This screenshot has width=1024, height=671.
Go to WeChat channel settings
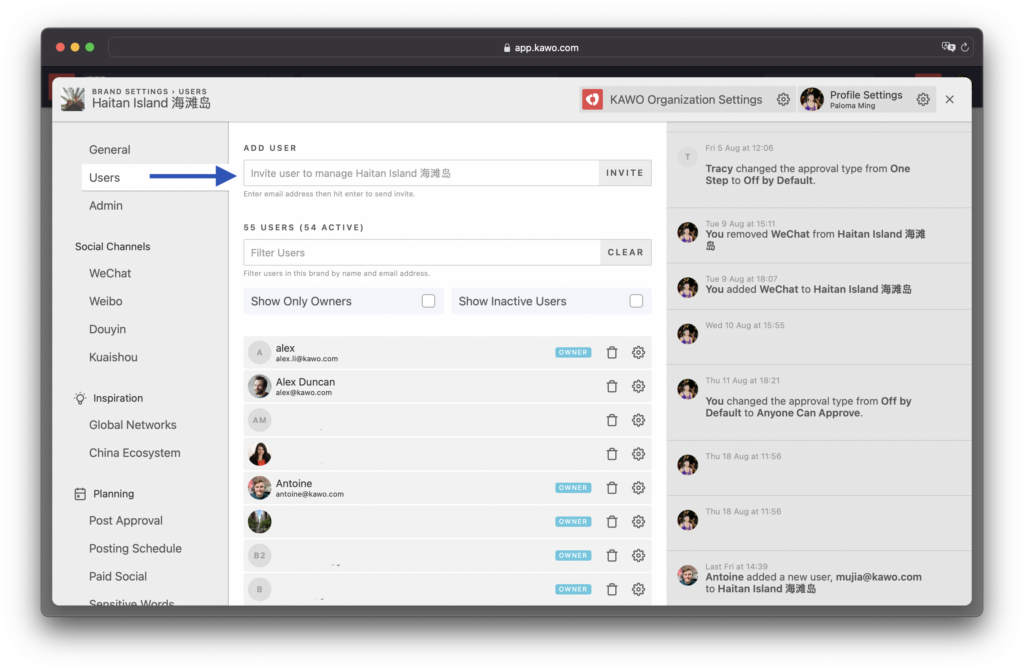click(x=110, y=273)
